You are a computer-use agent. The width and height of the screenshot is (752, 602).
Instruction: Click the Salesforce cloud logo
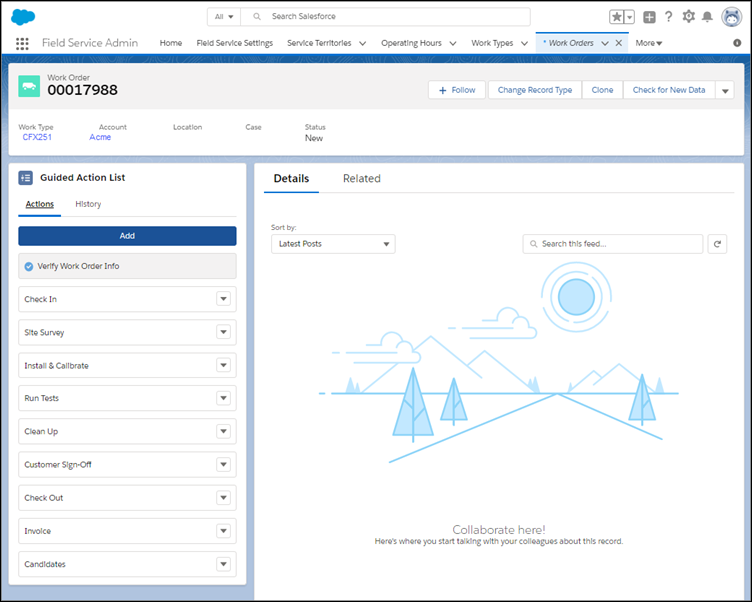click(23, 17)
